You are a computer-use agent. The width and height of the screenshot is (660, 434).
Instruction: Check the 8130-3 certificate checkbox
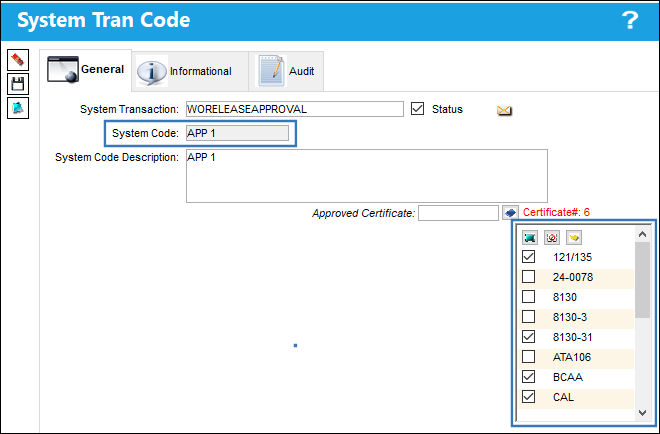pyautogui.click(x=528, y=317)
